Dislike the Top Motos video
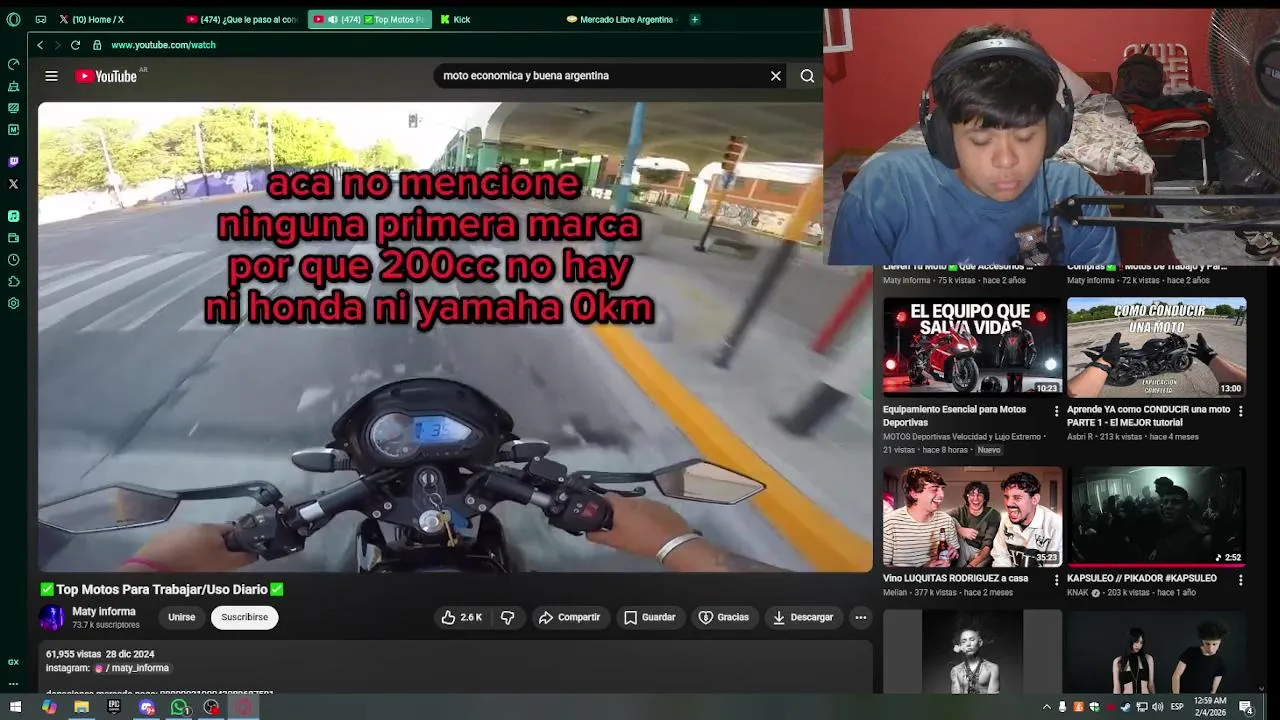This screenshot has height=720, width=1280. [x=508, y=618]
